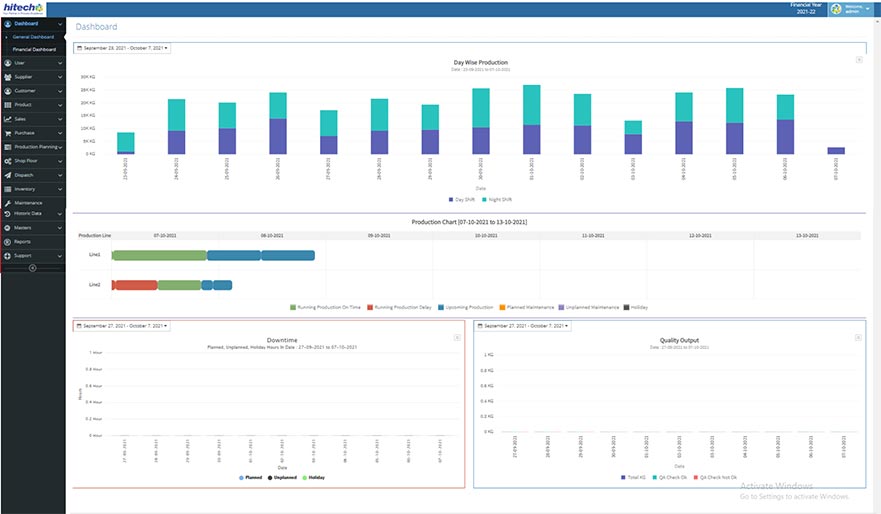Open Financial Dashboard submenu item

[x=34, y=49]
